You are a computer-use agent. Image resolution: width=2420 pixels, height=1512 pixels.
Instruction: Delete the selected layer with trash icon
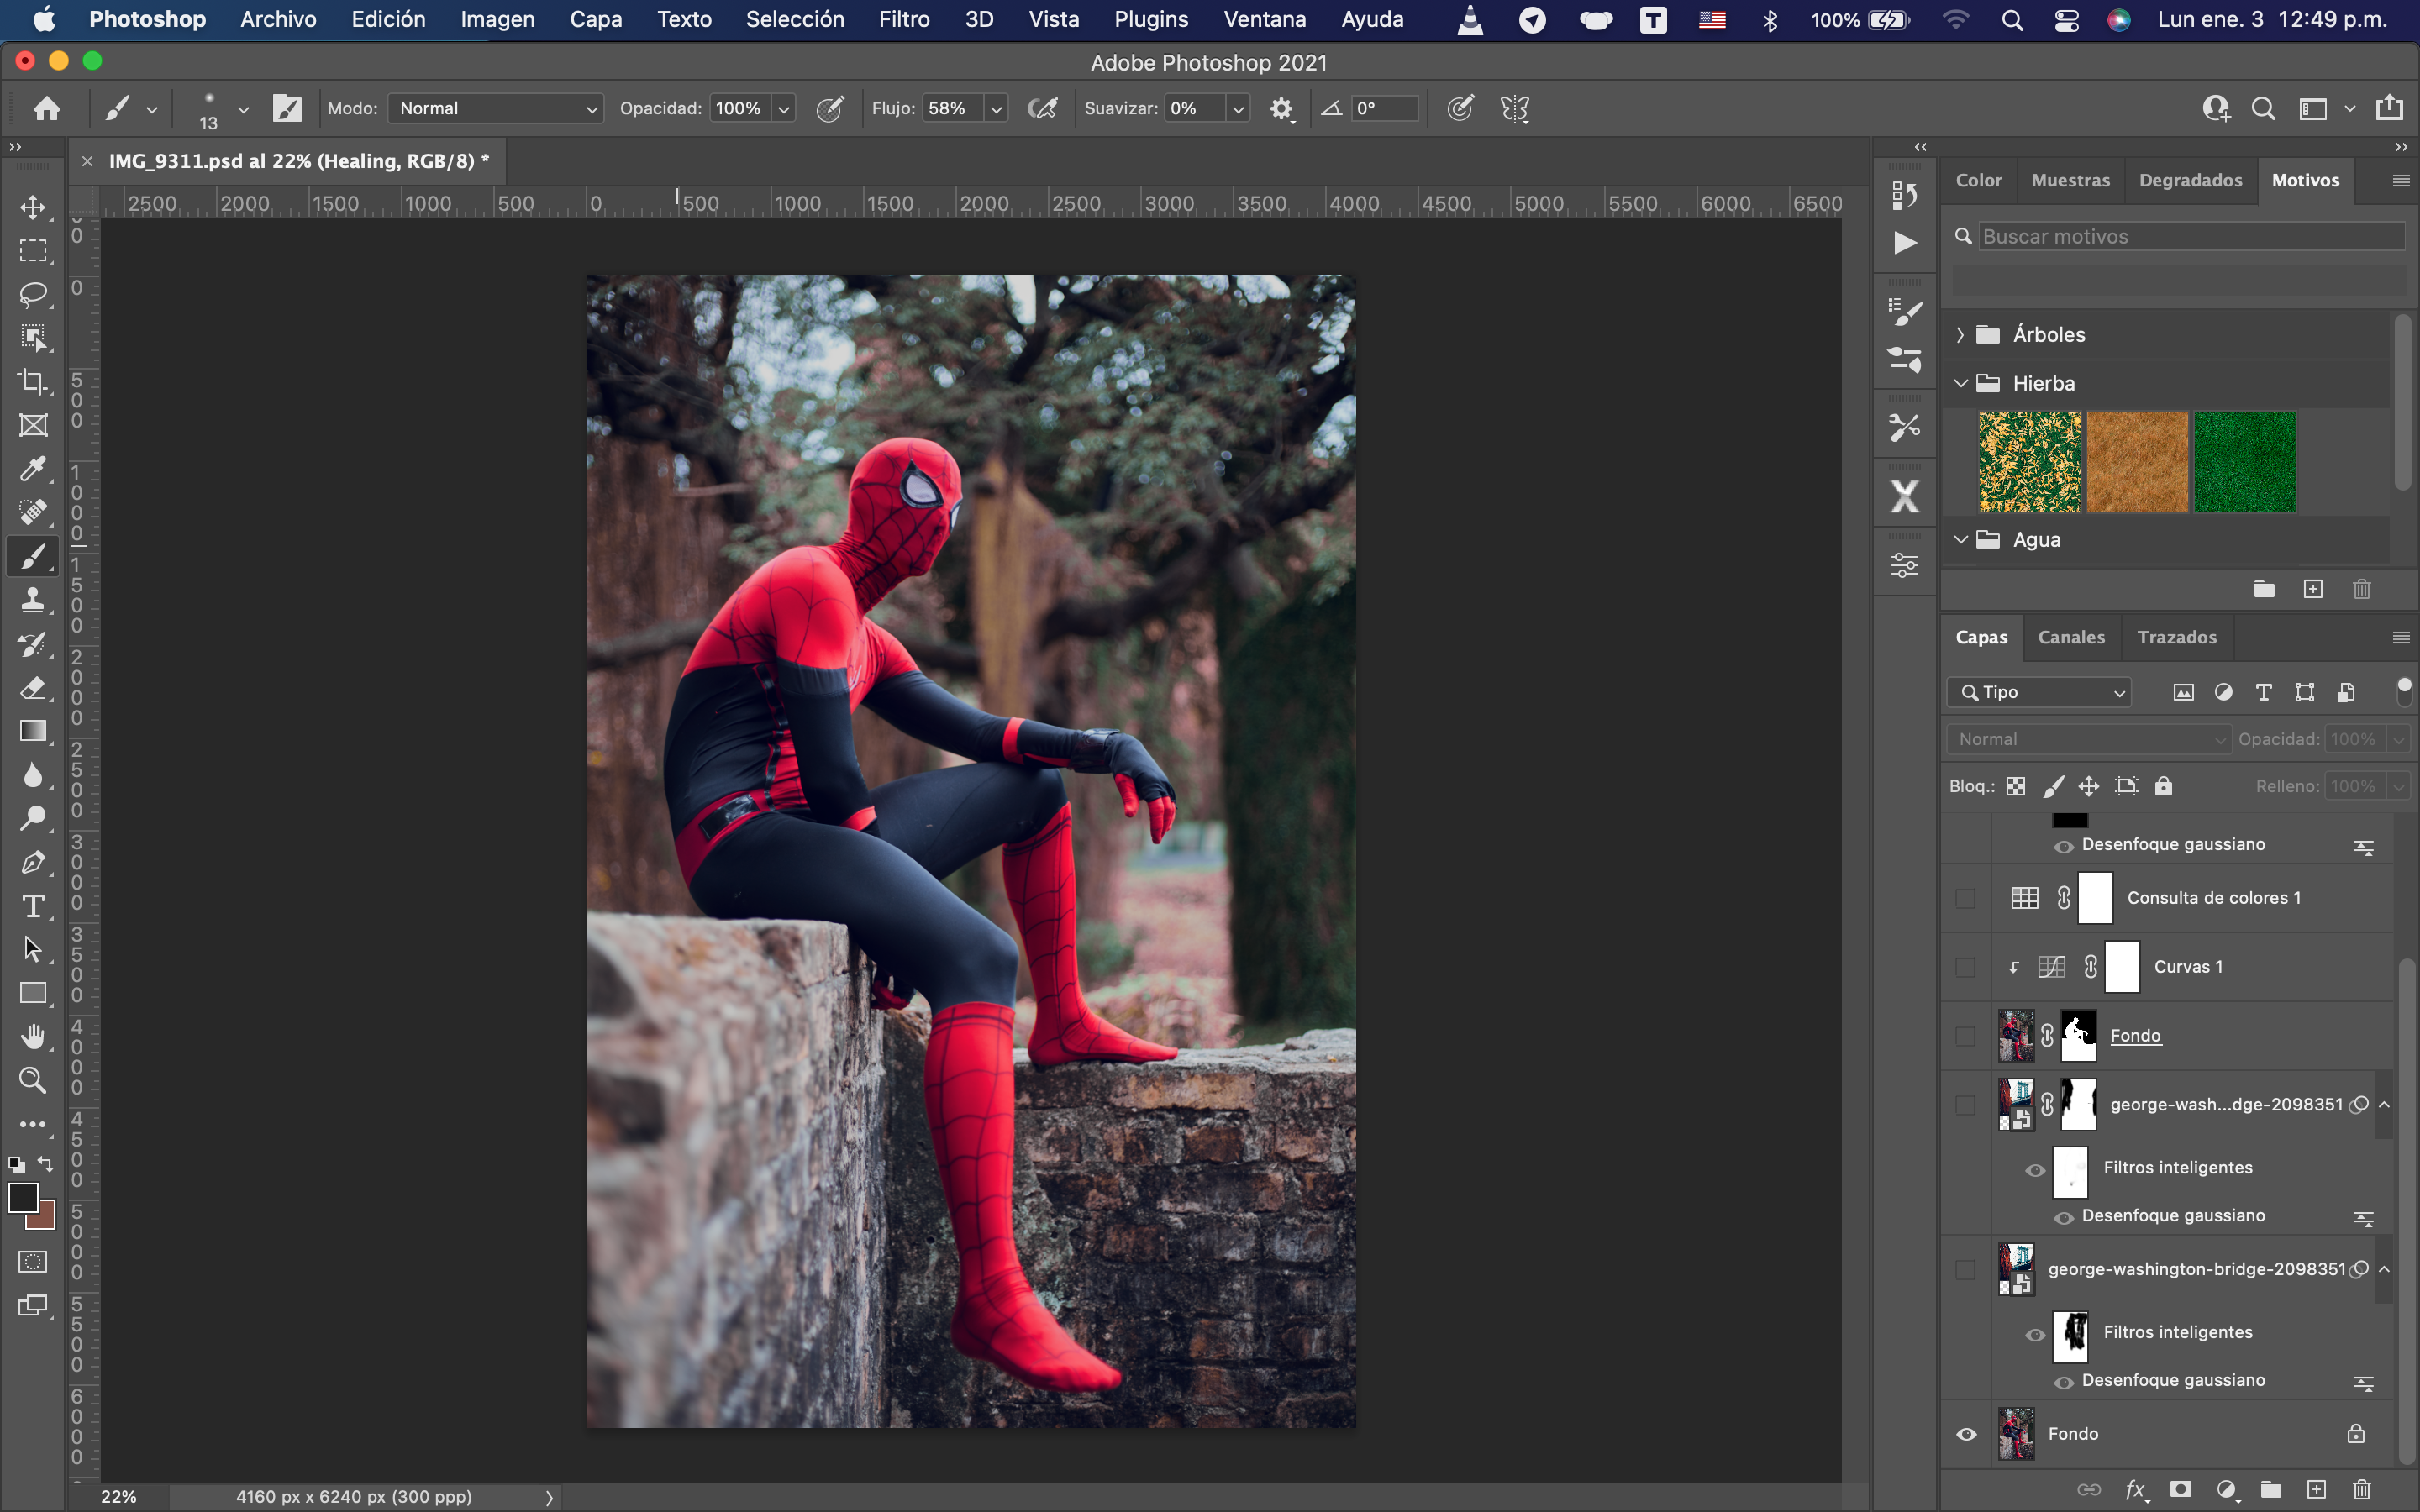pyautogui.click(x=2362, y=1489)
